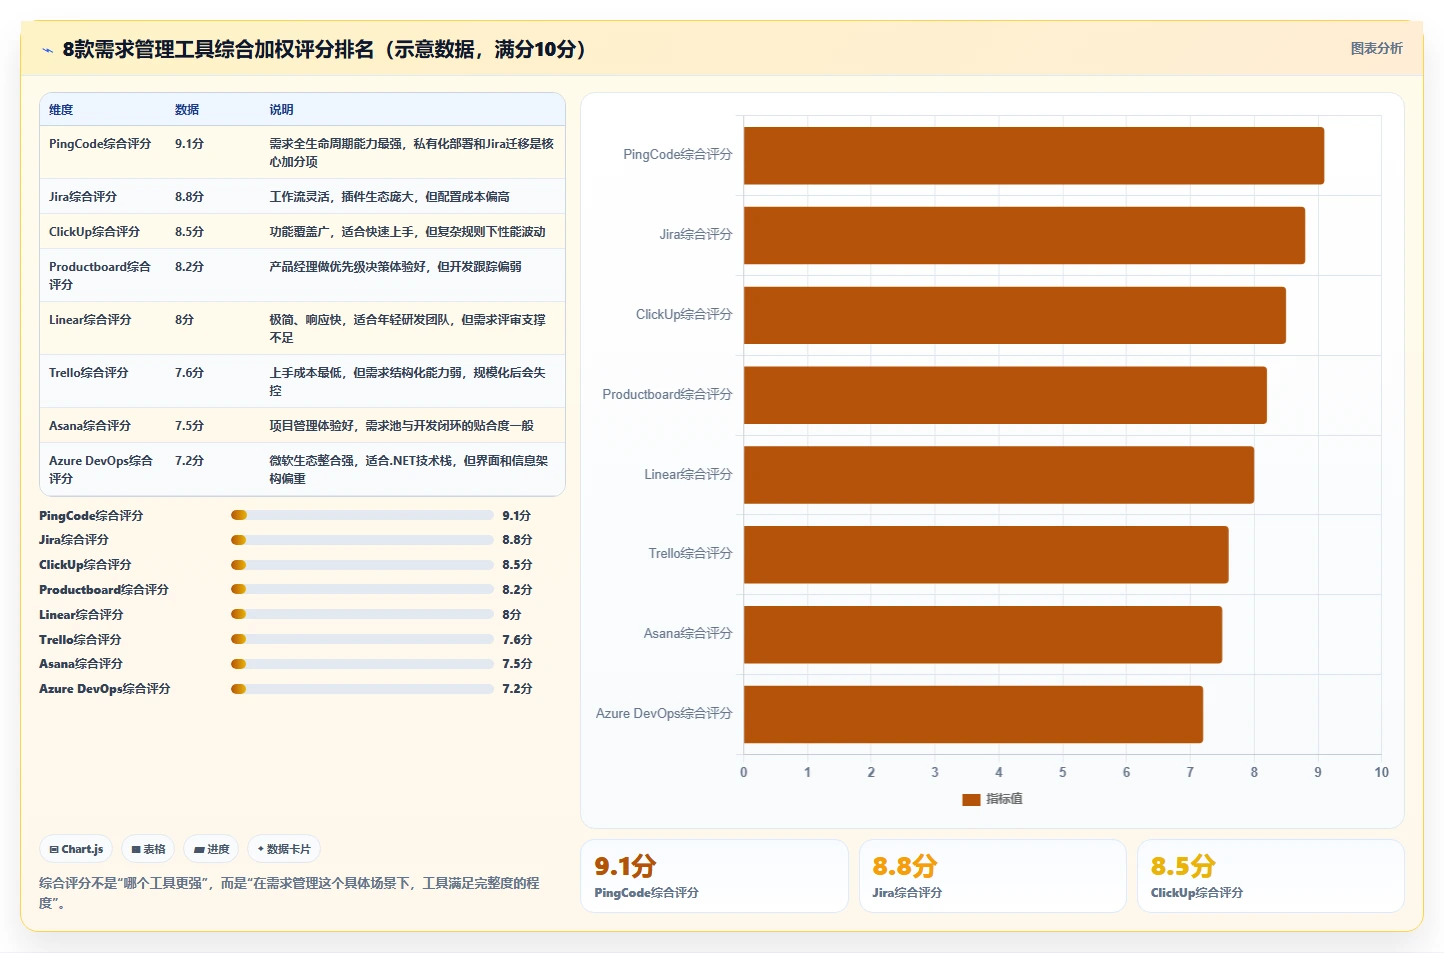Click the Trello综合评分 chart bar
This screenshot has width=1444, height=953.
[986, 554]
